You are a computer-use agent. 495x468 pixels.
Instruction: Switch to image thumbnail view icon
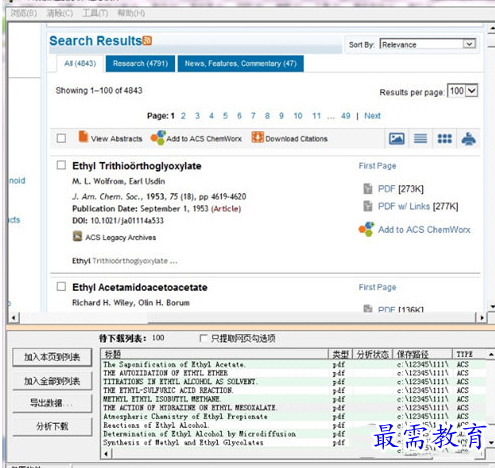click(397, 138)
